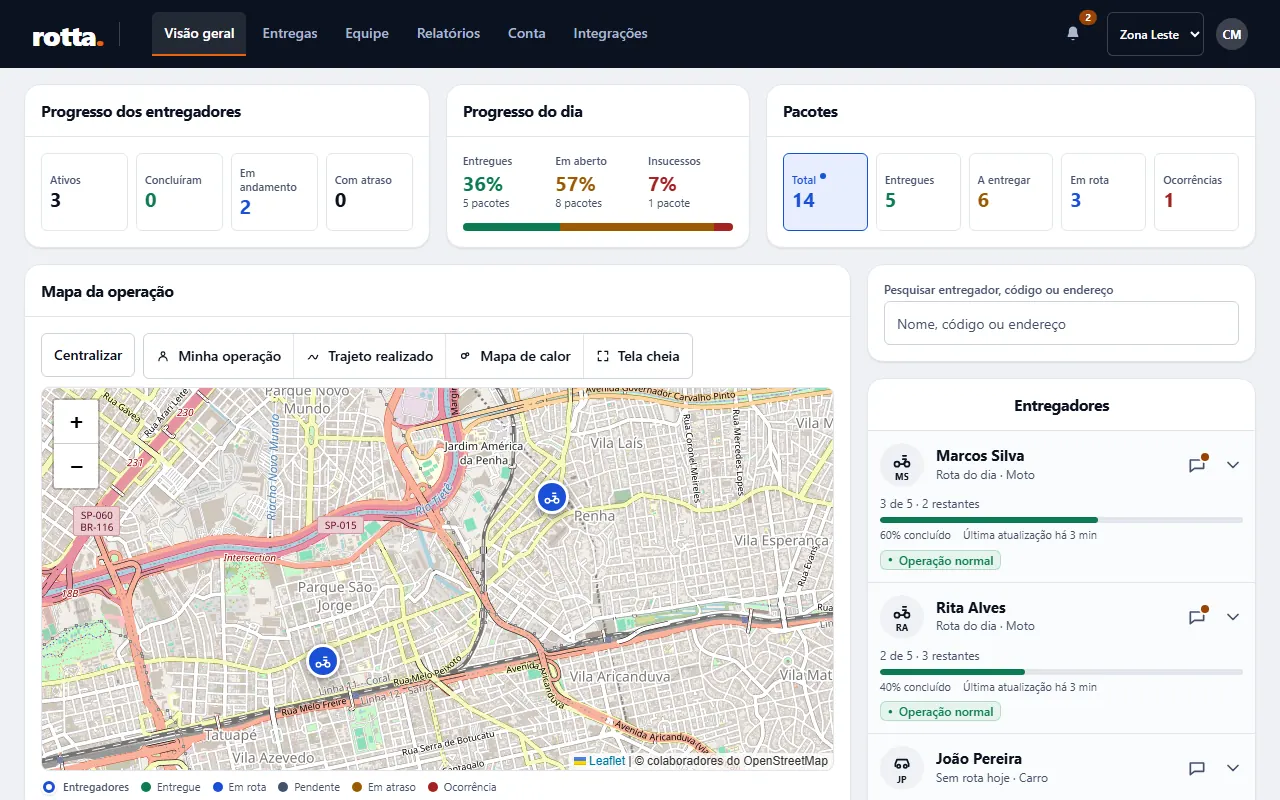Viewport: 1280px width, 800px height.
Task: Expand João Pereira's details
Action: (1233, 768)
